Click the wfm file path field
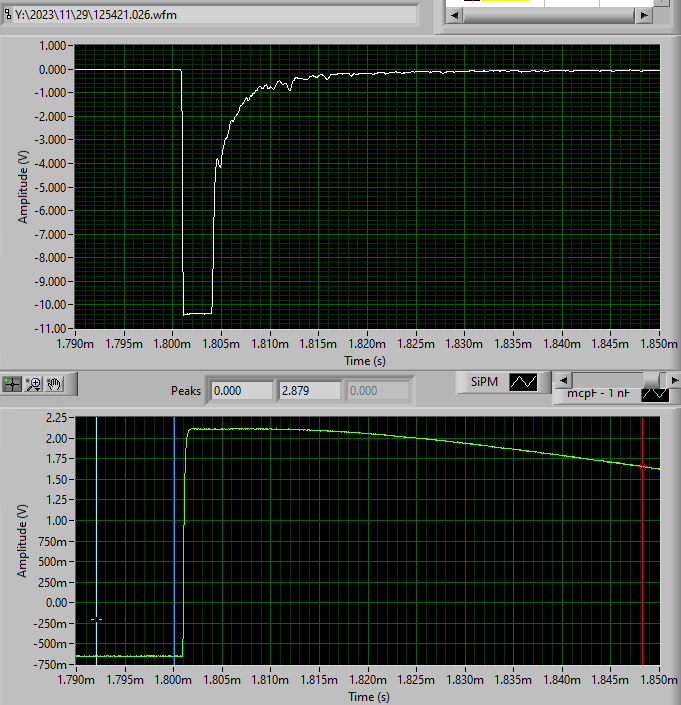 pyautogui.click(x=209, y=15)
